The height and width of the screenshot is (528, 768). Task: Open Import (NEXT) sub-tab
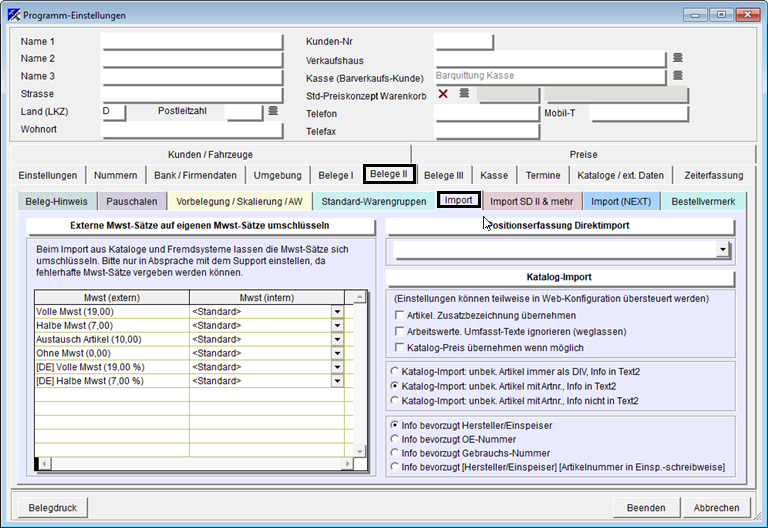(x=621, y=201)
